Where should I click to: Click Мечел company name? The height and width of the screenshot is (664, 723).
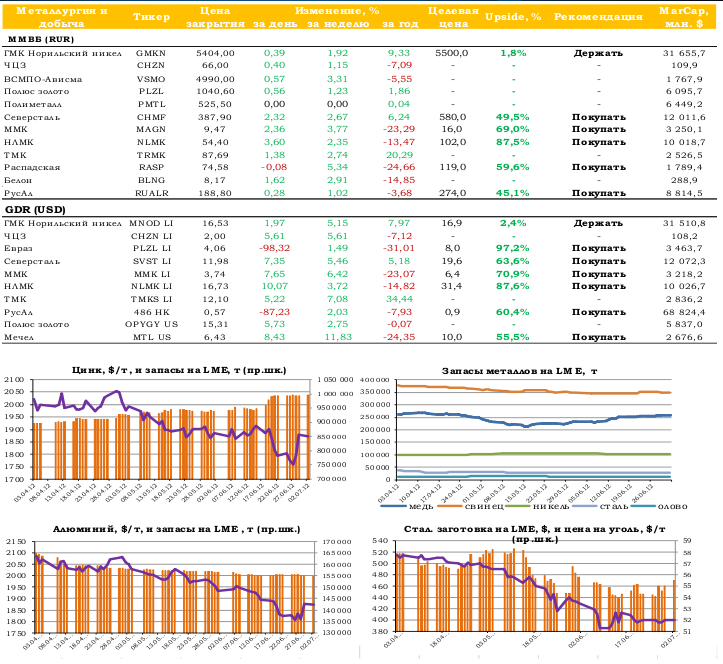pos(19,337)
